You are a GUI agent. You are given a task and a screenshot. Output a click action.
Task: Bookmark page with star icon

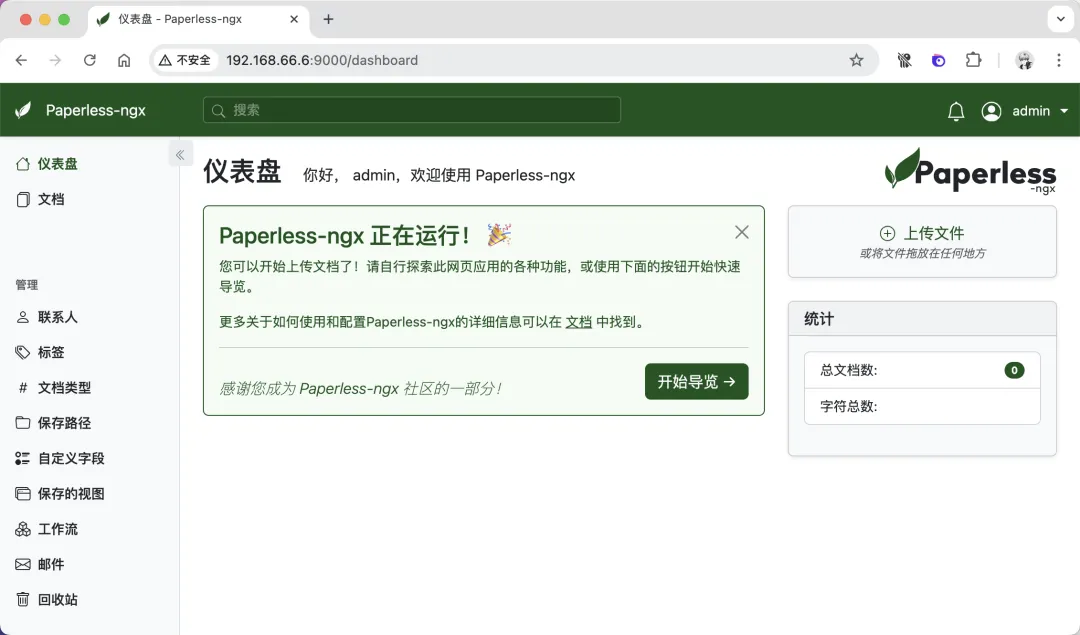856,61
